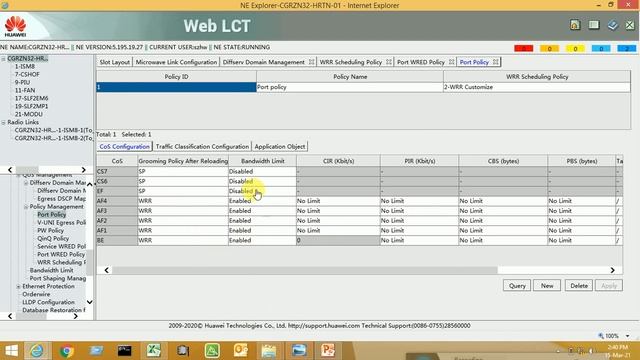640x360 pixels.
Task: Click the yellow minor alarm counter
Action: pyautogui.click(x=575, y=48)
